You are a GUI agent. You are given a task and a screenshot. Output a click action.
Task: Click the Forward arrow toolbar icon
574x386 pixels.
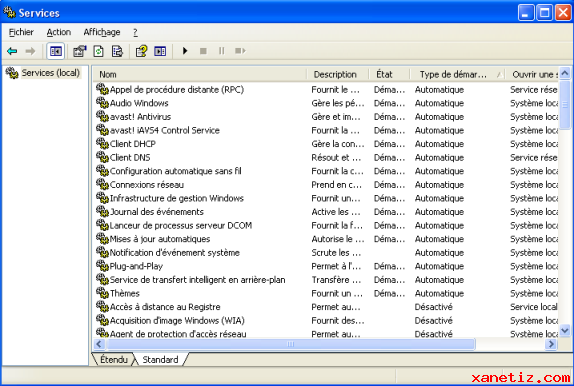[30, 51]
